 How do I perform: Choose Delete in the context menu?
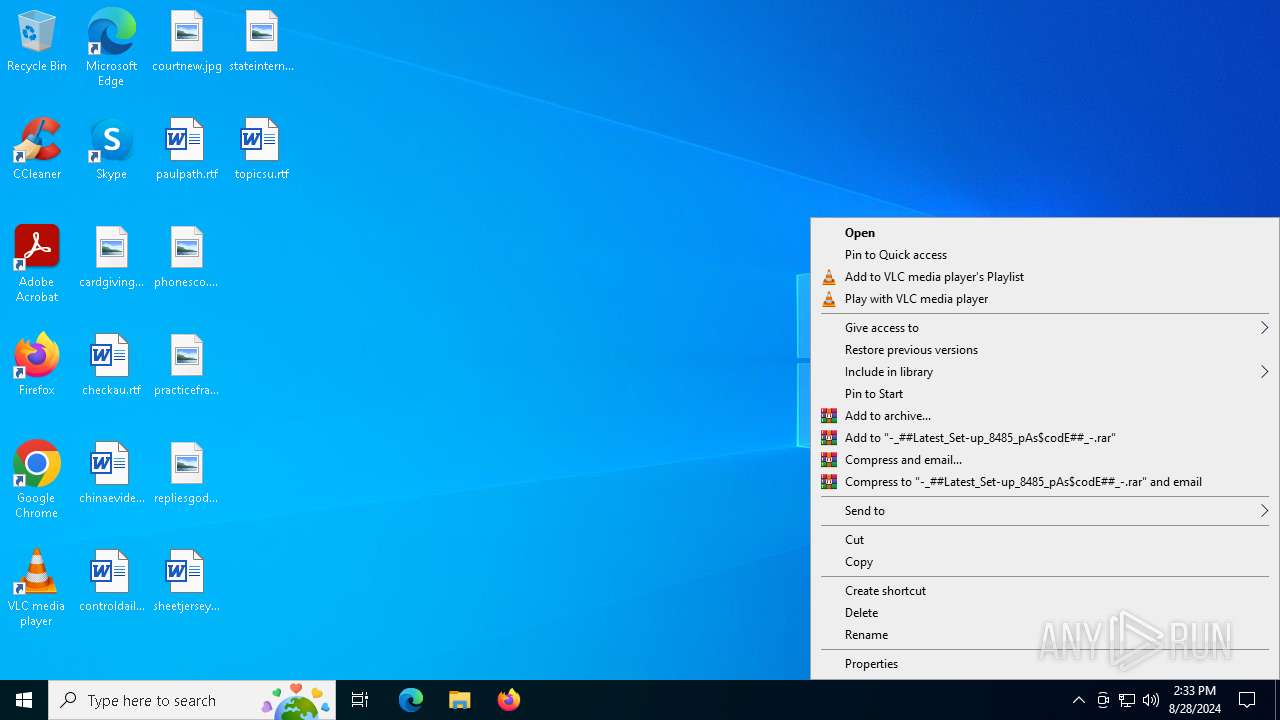coord(1045,613)
